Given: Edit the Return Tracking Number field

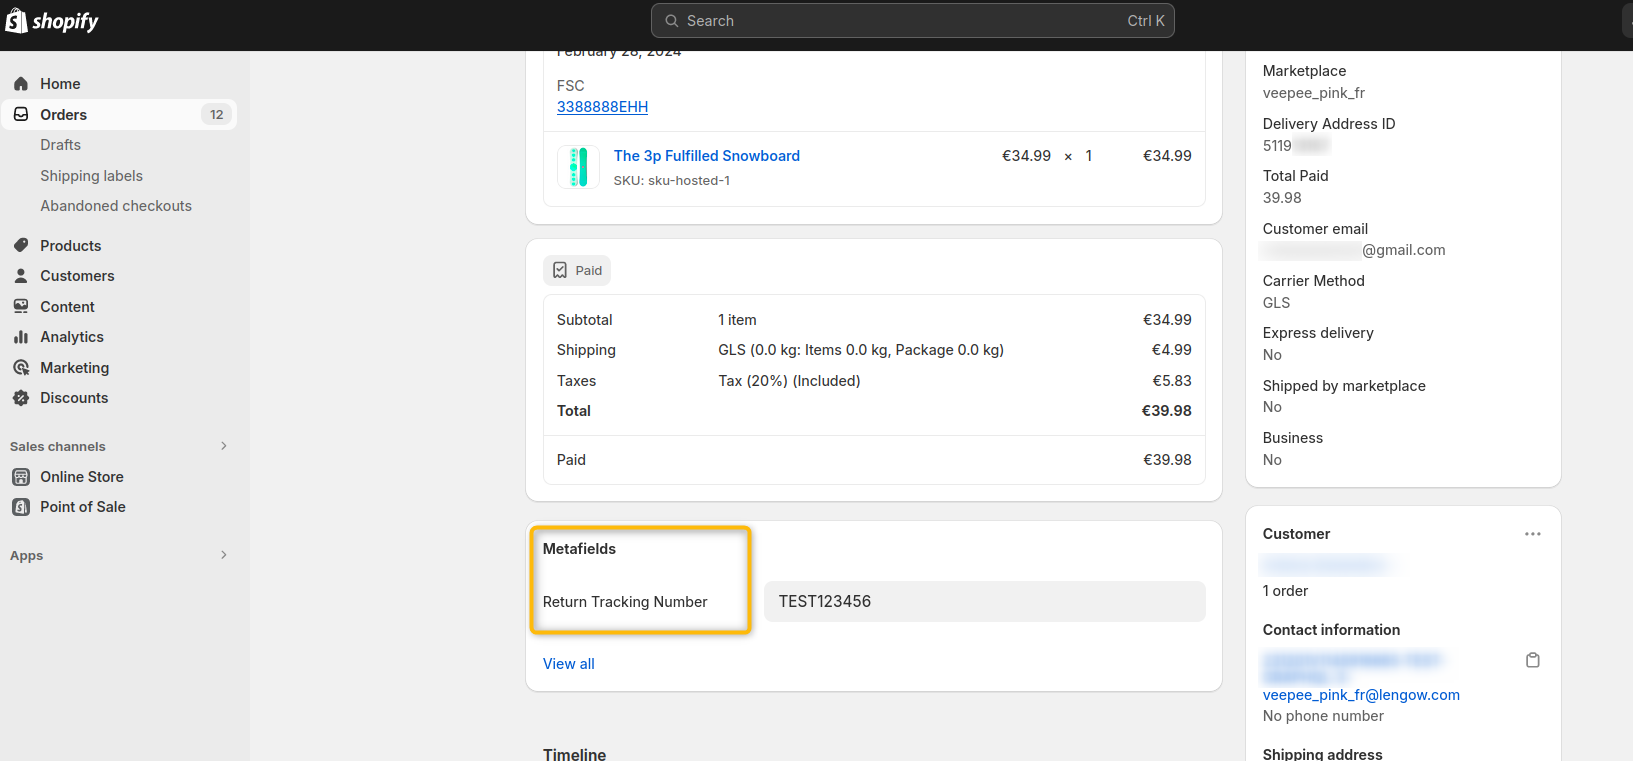Looking at the screenshot, I should [984, 602].
